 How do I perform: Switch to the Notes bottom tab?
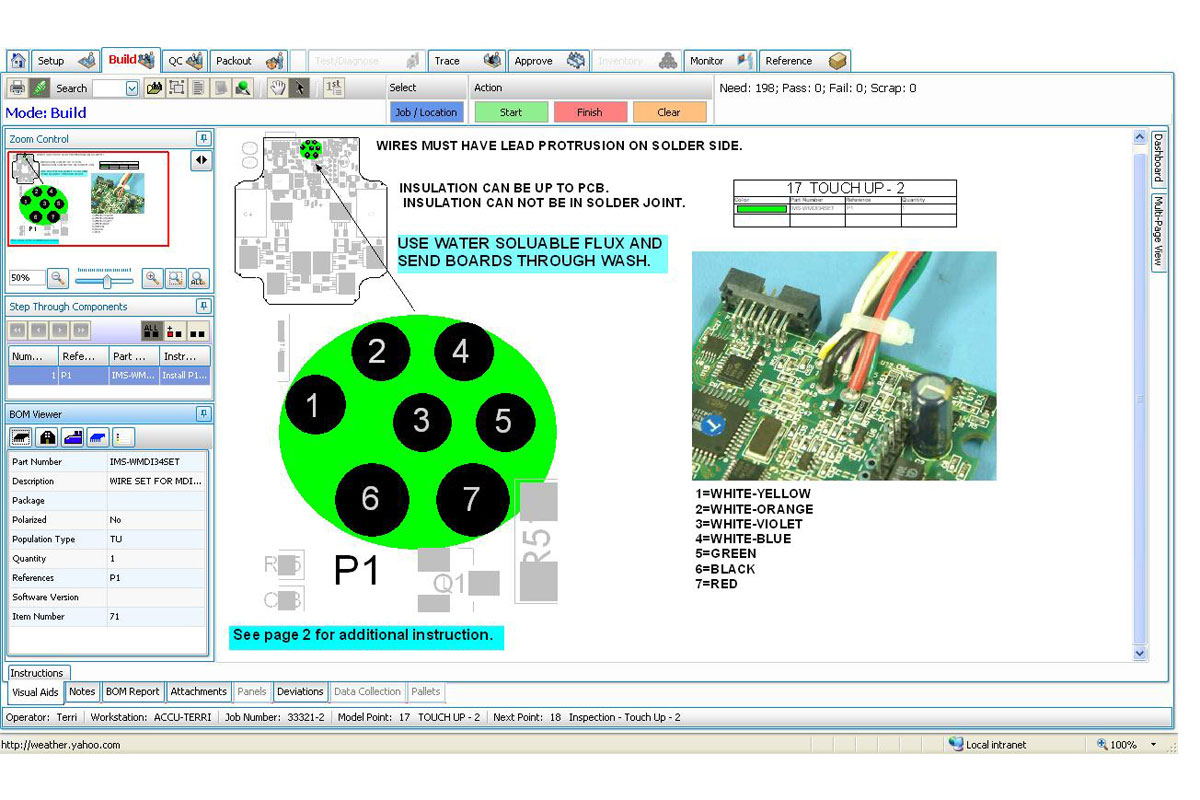82,691
